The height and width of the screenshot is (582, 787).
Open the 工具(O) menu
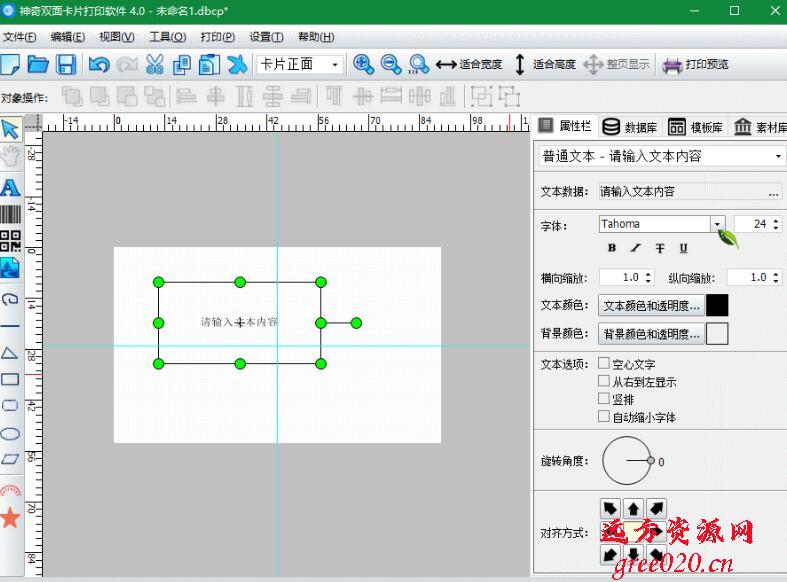(x=167, y=37)
